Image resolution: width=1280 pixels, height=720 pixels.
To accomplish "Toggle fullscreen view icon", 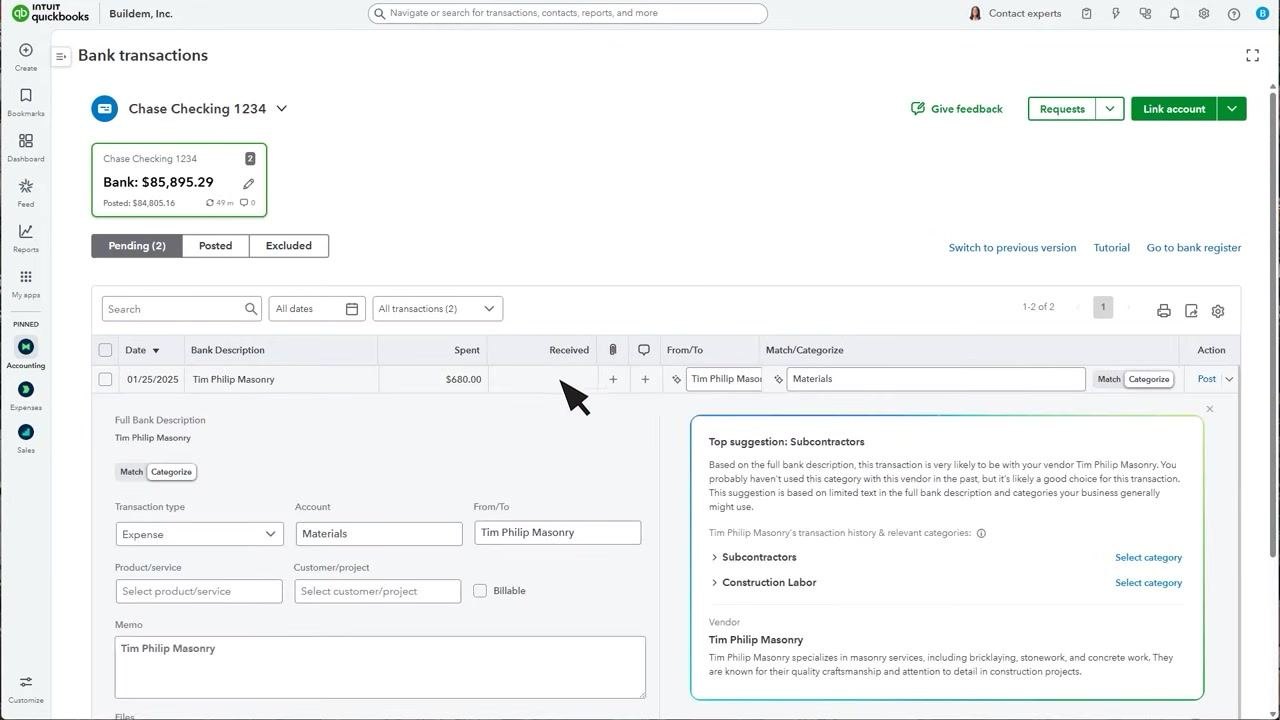I will point(1252,55).
